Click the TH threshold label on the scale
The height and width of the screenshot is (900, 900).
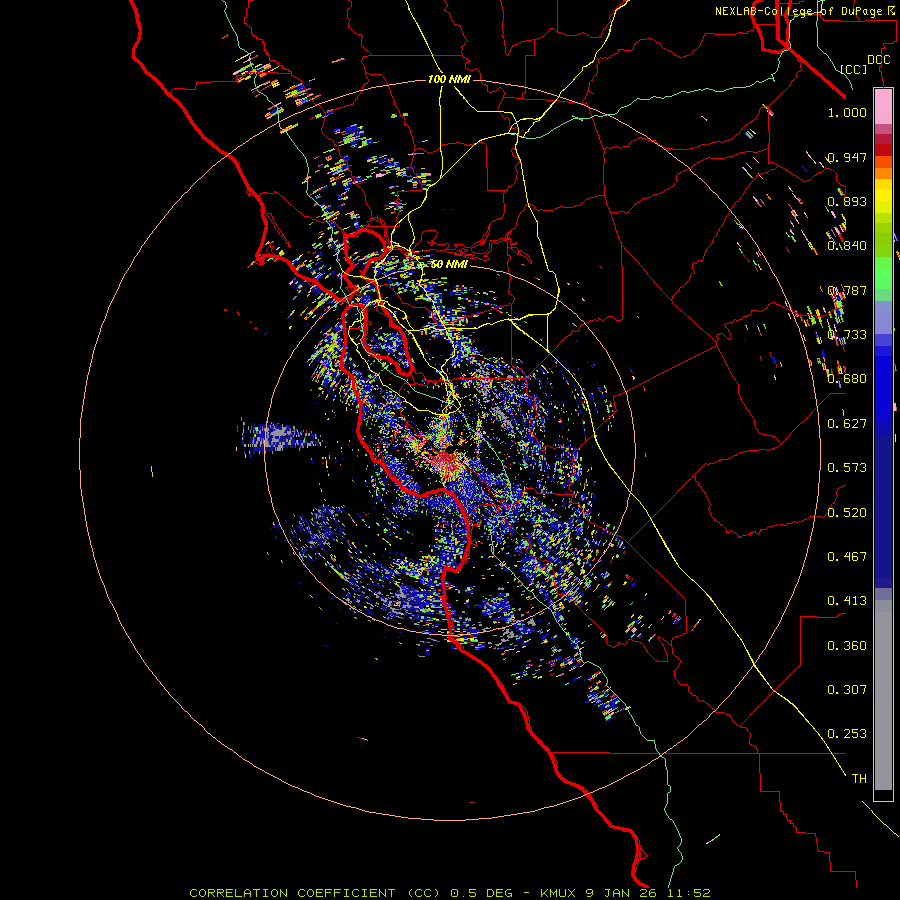(859, 779)
